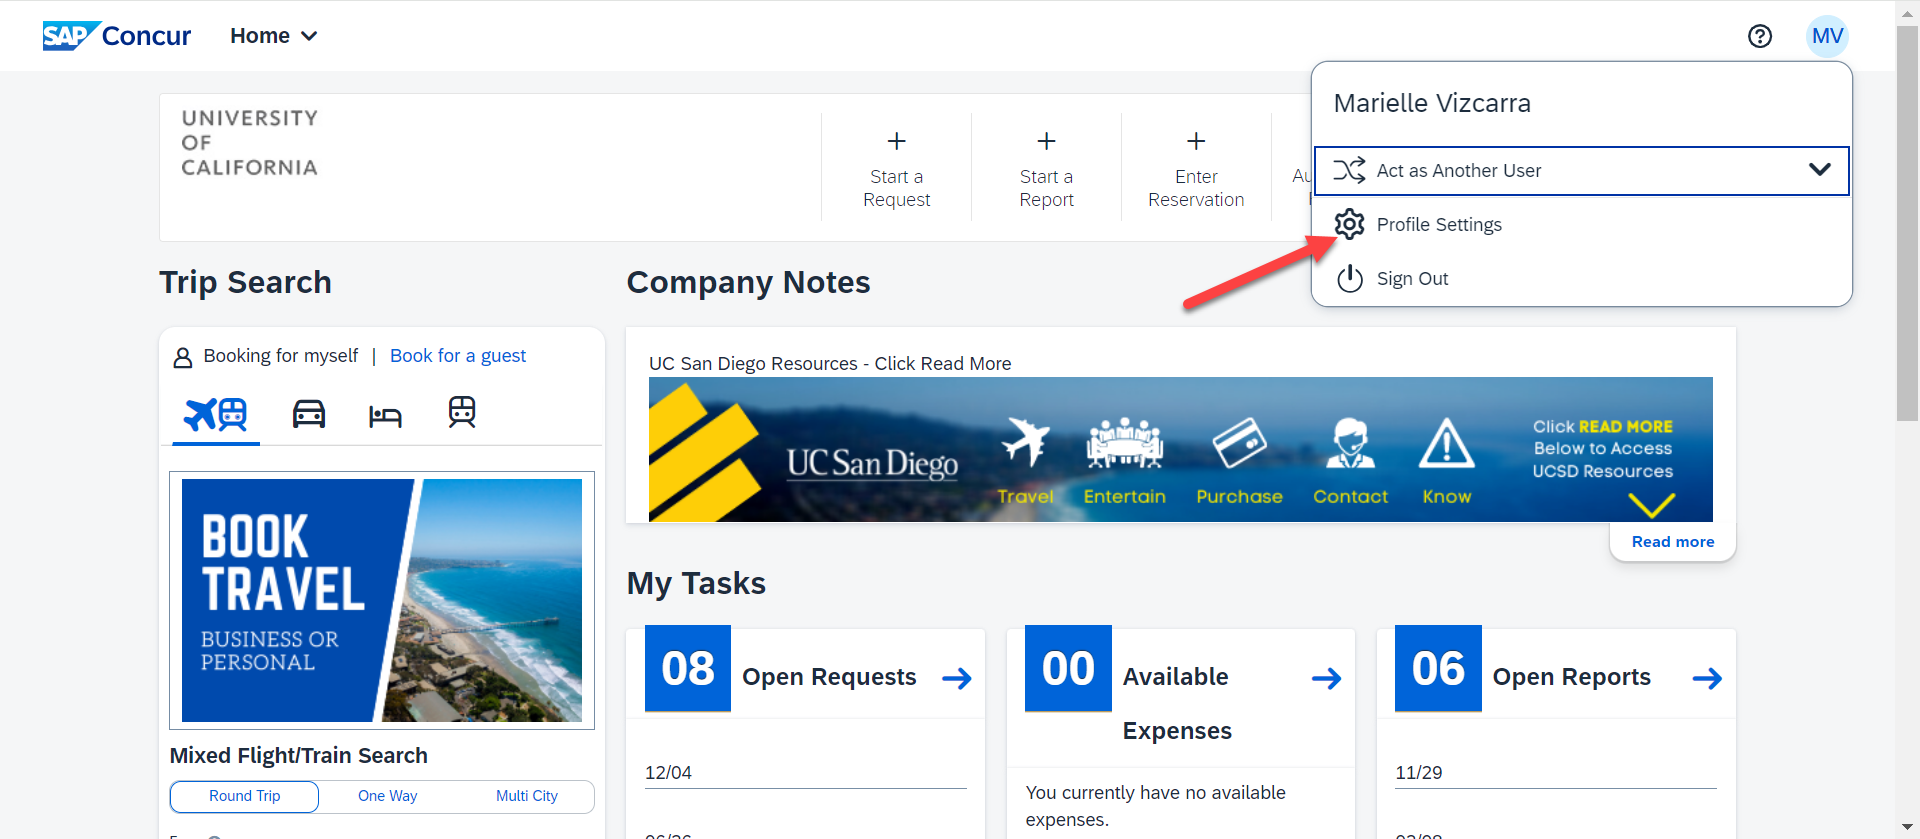This screenshot has width=1920, height=839.
Task: Click the Booking for myself person icon
Action: coord(183,357)
